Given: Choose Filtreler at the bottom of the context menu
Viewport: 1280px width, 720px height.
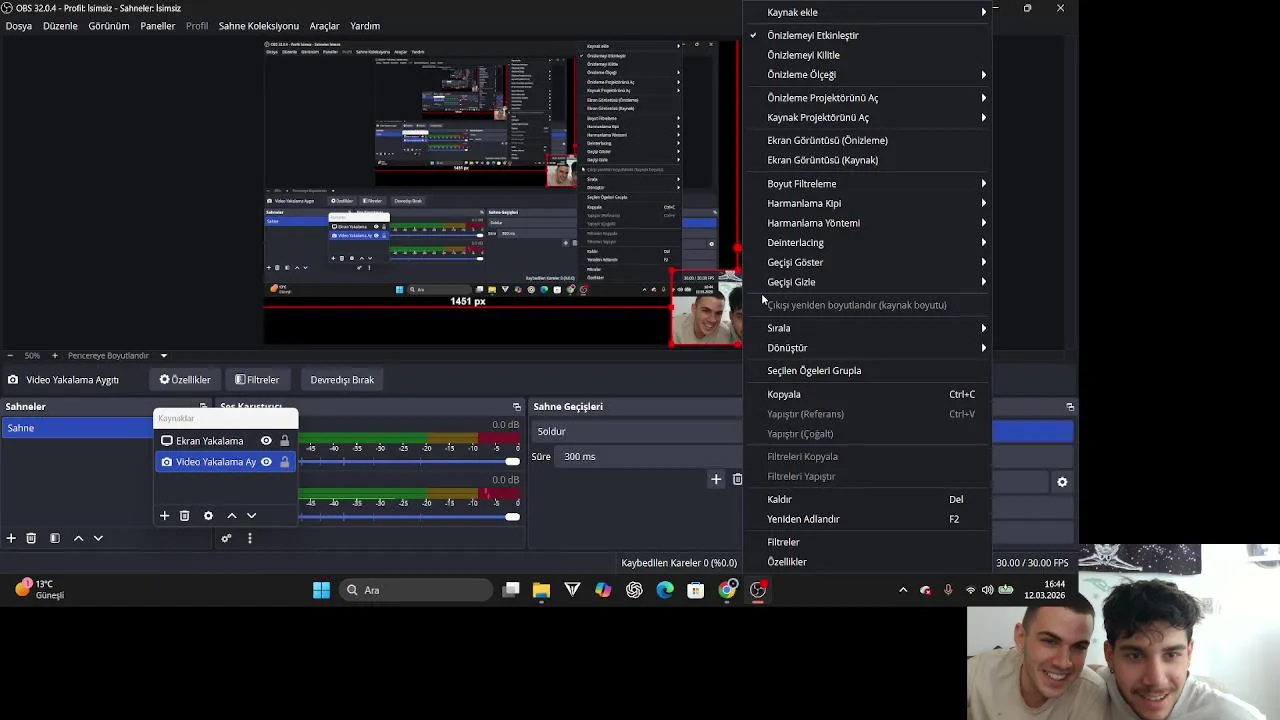Looking at the screenshot, I should click(x=868, y=542).
